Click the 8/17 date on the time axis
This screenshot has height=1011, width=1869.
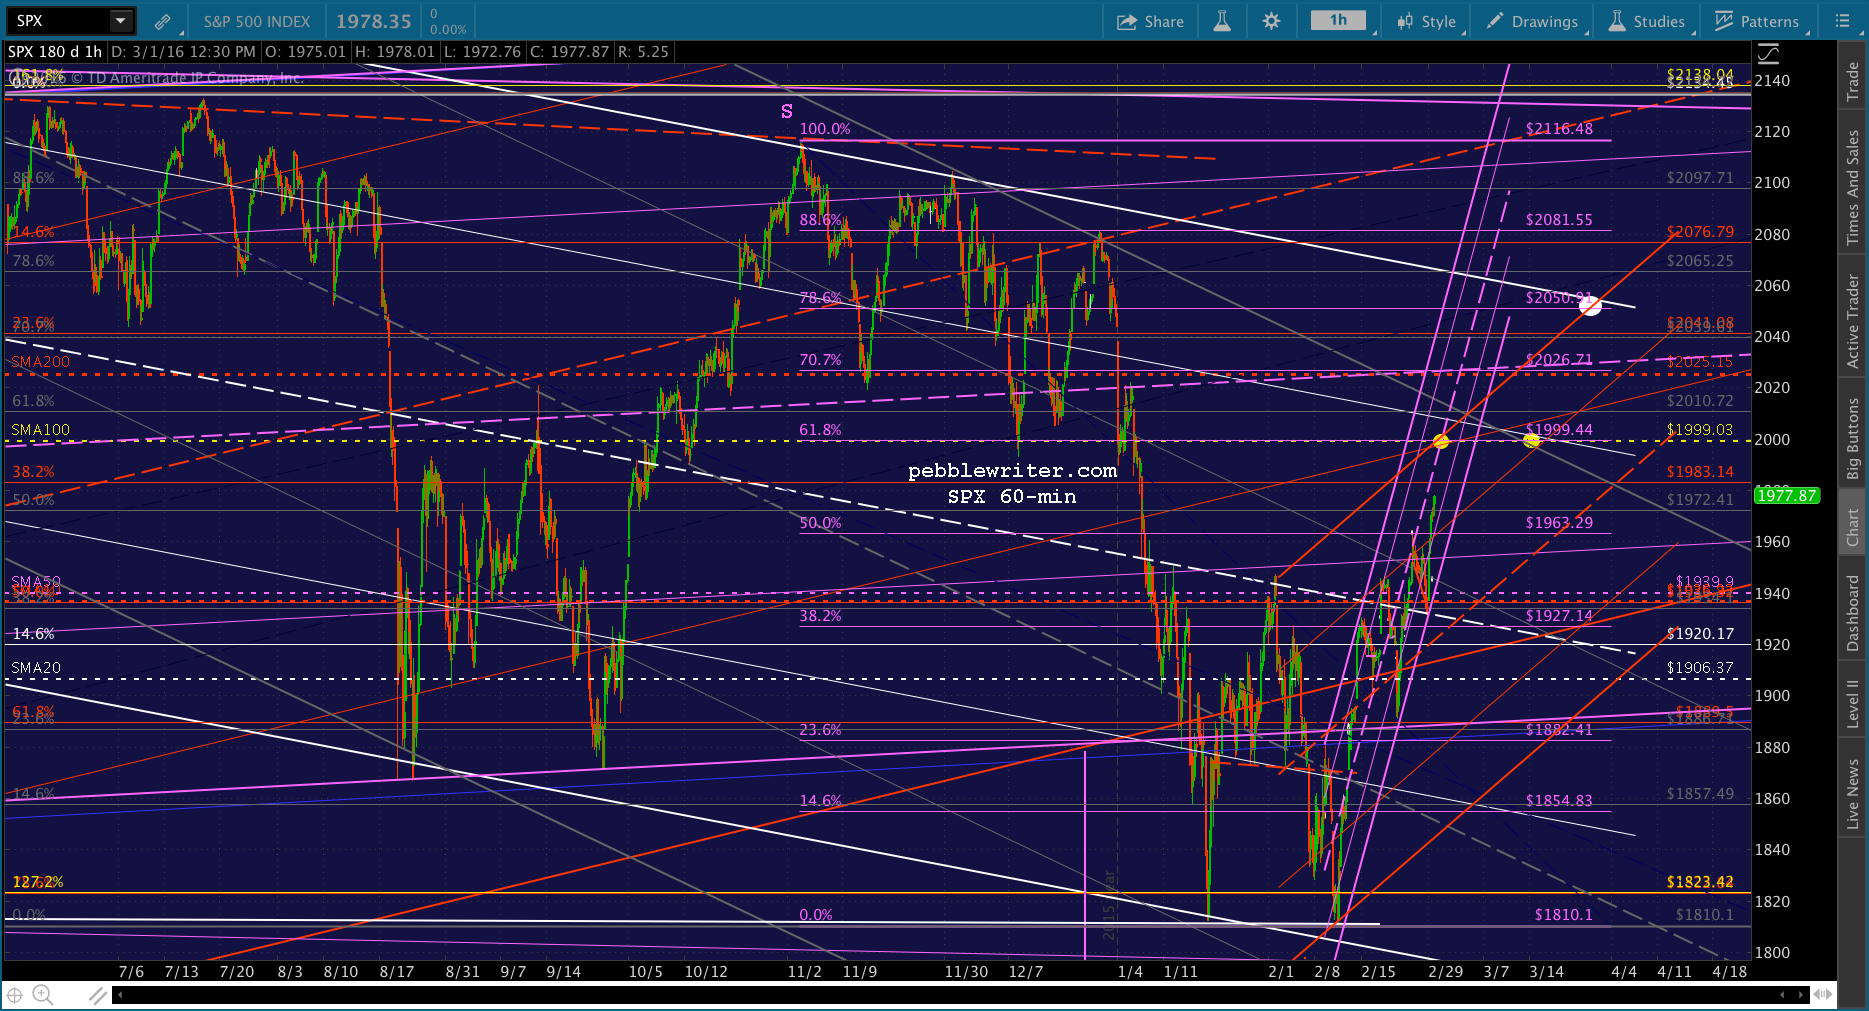click(397, 971)
